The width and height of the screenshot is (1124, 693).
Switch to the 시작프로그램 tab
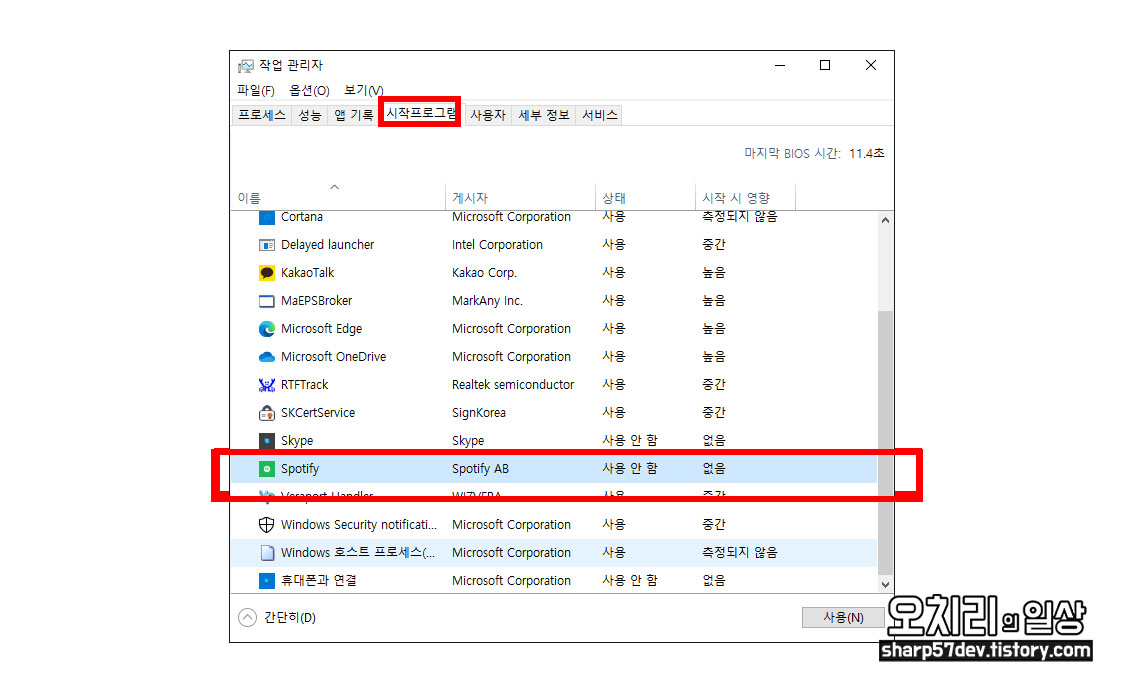(x=421, y=113)
